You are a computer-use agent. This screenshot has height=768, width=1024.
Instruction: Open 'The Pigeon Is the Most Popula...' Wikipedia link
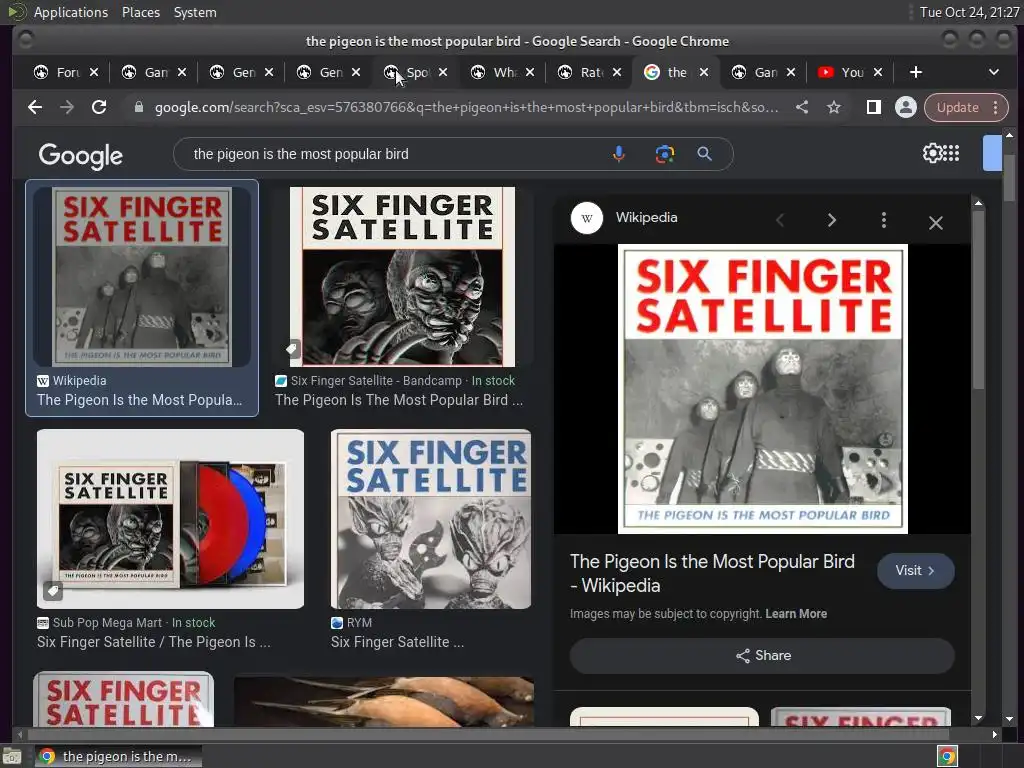[139, 400]
